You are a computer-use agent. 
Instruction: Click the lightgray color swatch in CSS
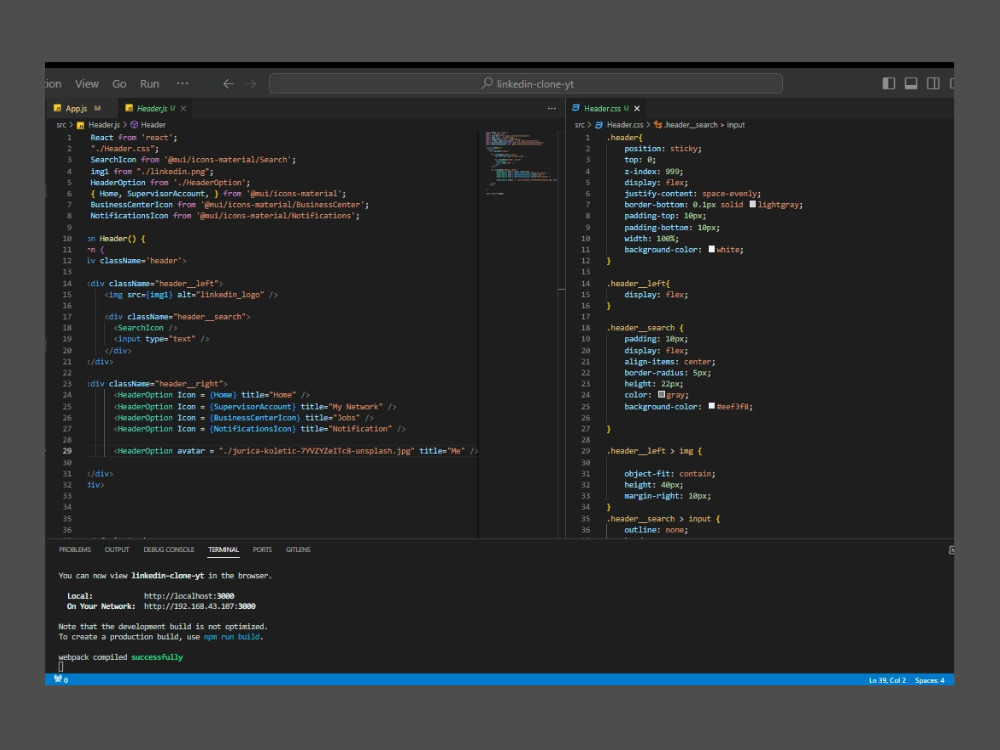click(753, 205)
